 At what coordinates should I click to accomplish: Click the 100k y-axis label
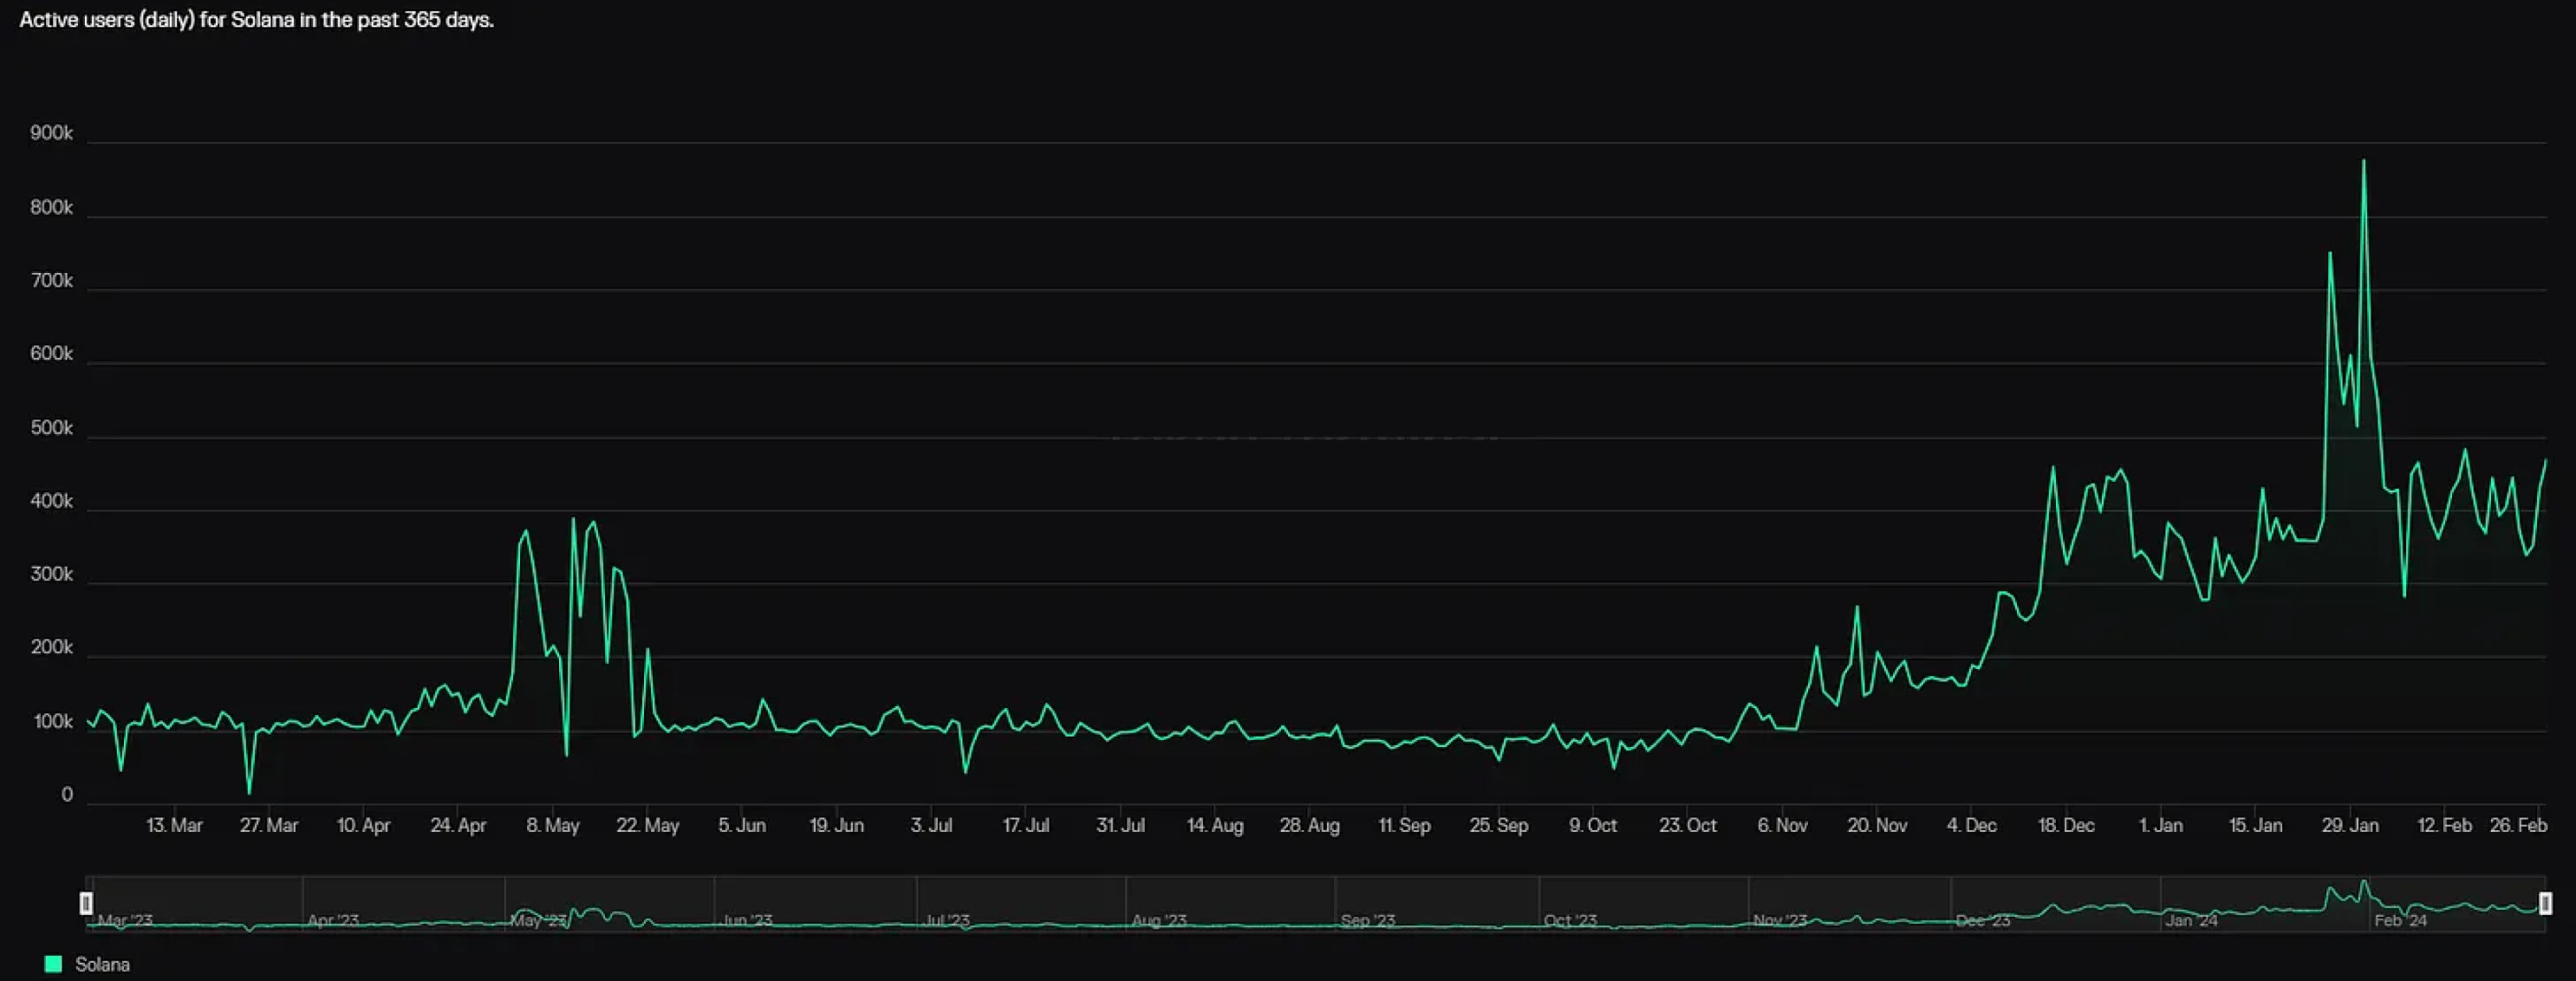[53, 722]
